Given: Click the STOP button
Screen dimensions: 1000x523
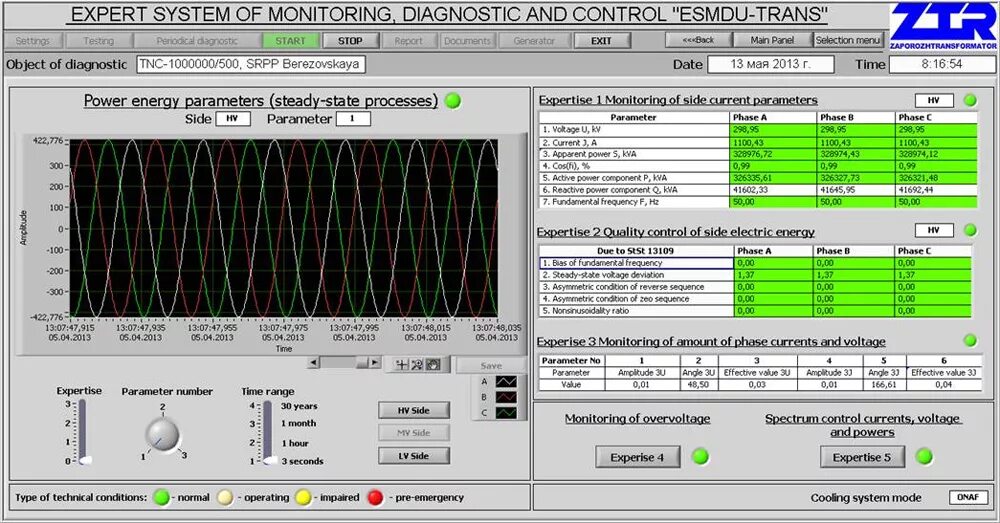Looking at the screenshot, I should (x=350, y=41).
